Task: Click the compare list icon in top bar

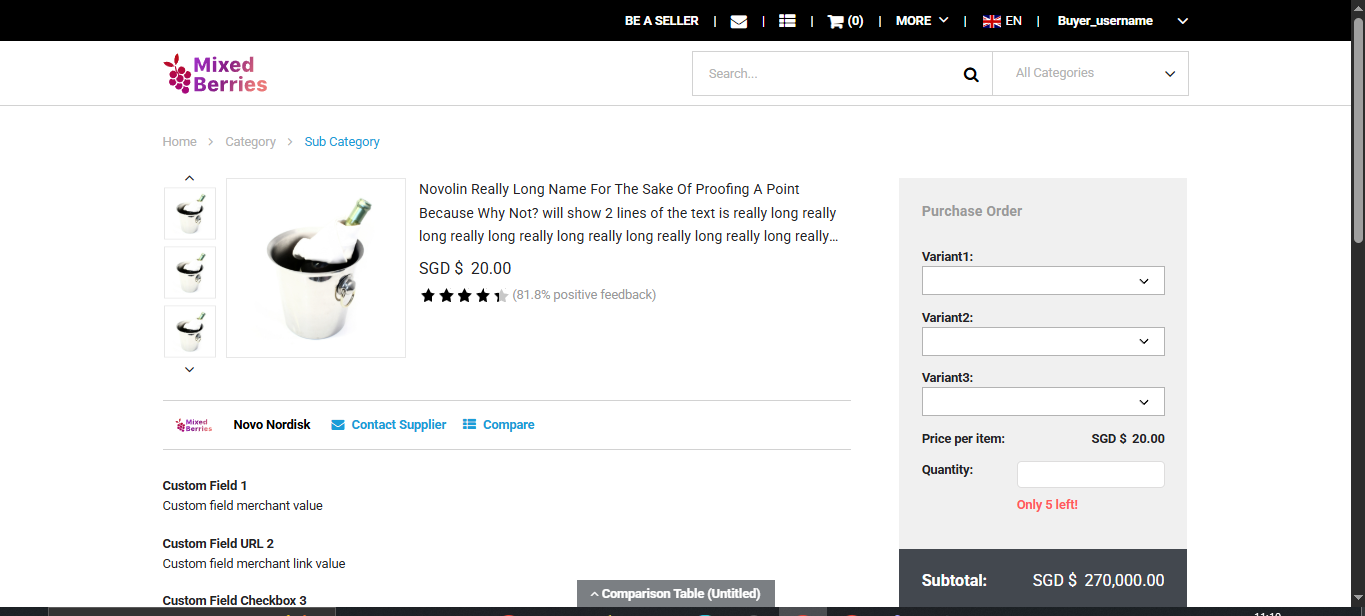Action: point(787,21)
